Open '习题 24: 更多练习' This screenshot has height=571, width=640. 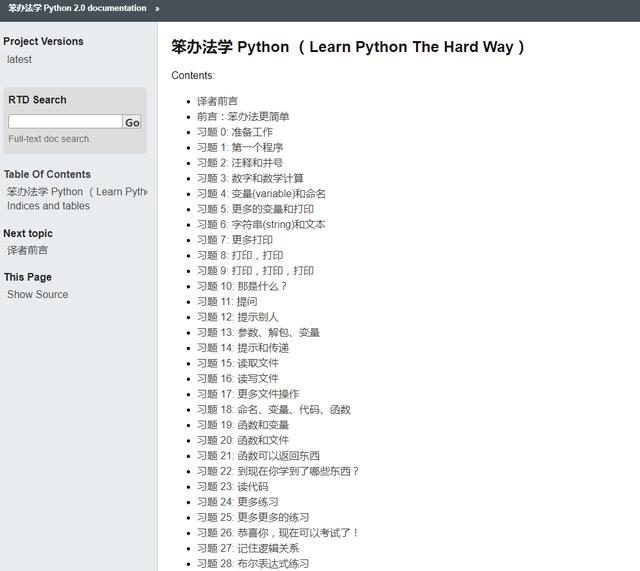(x=238, y=502)
